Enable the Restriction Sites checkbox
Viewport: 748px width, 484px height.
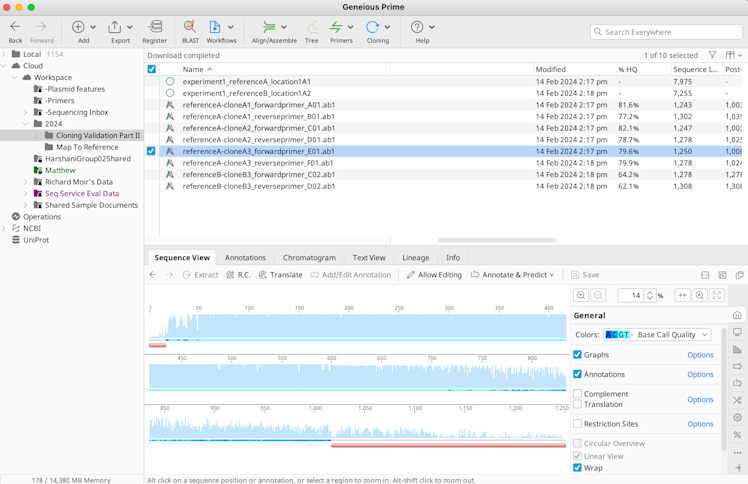(578, 424)
